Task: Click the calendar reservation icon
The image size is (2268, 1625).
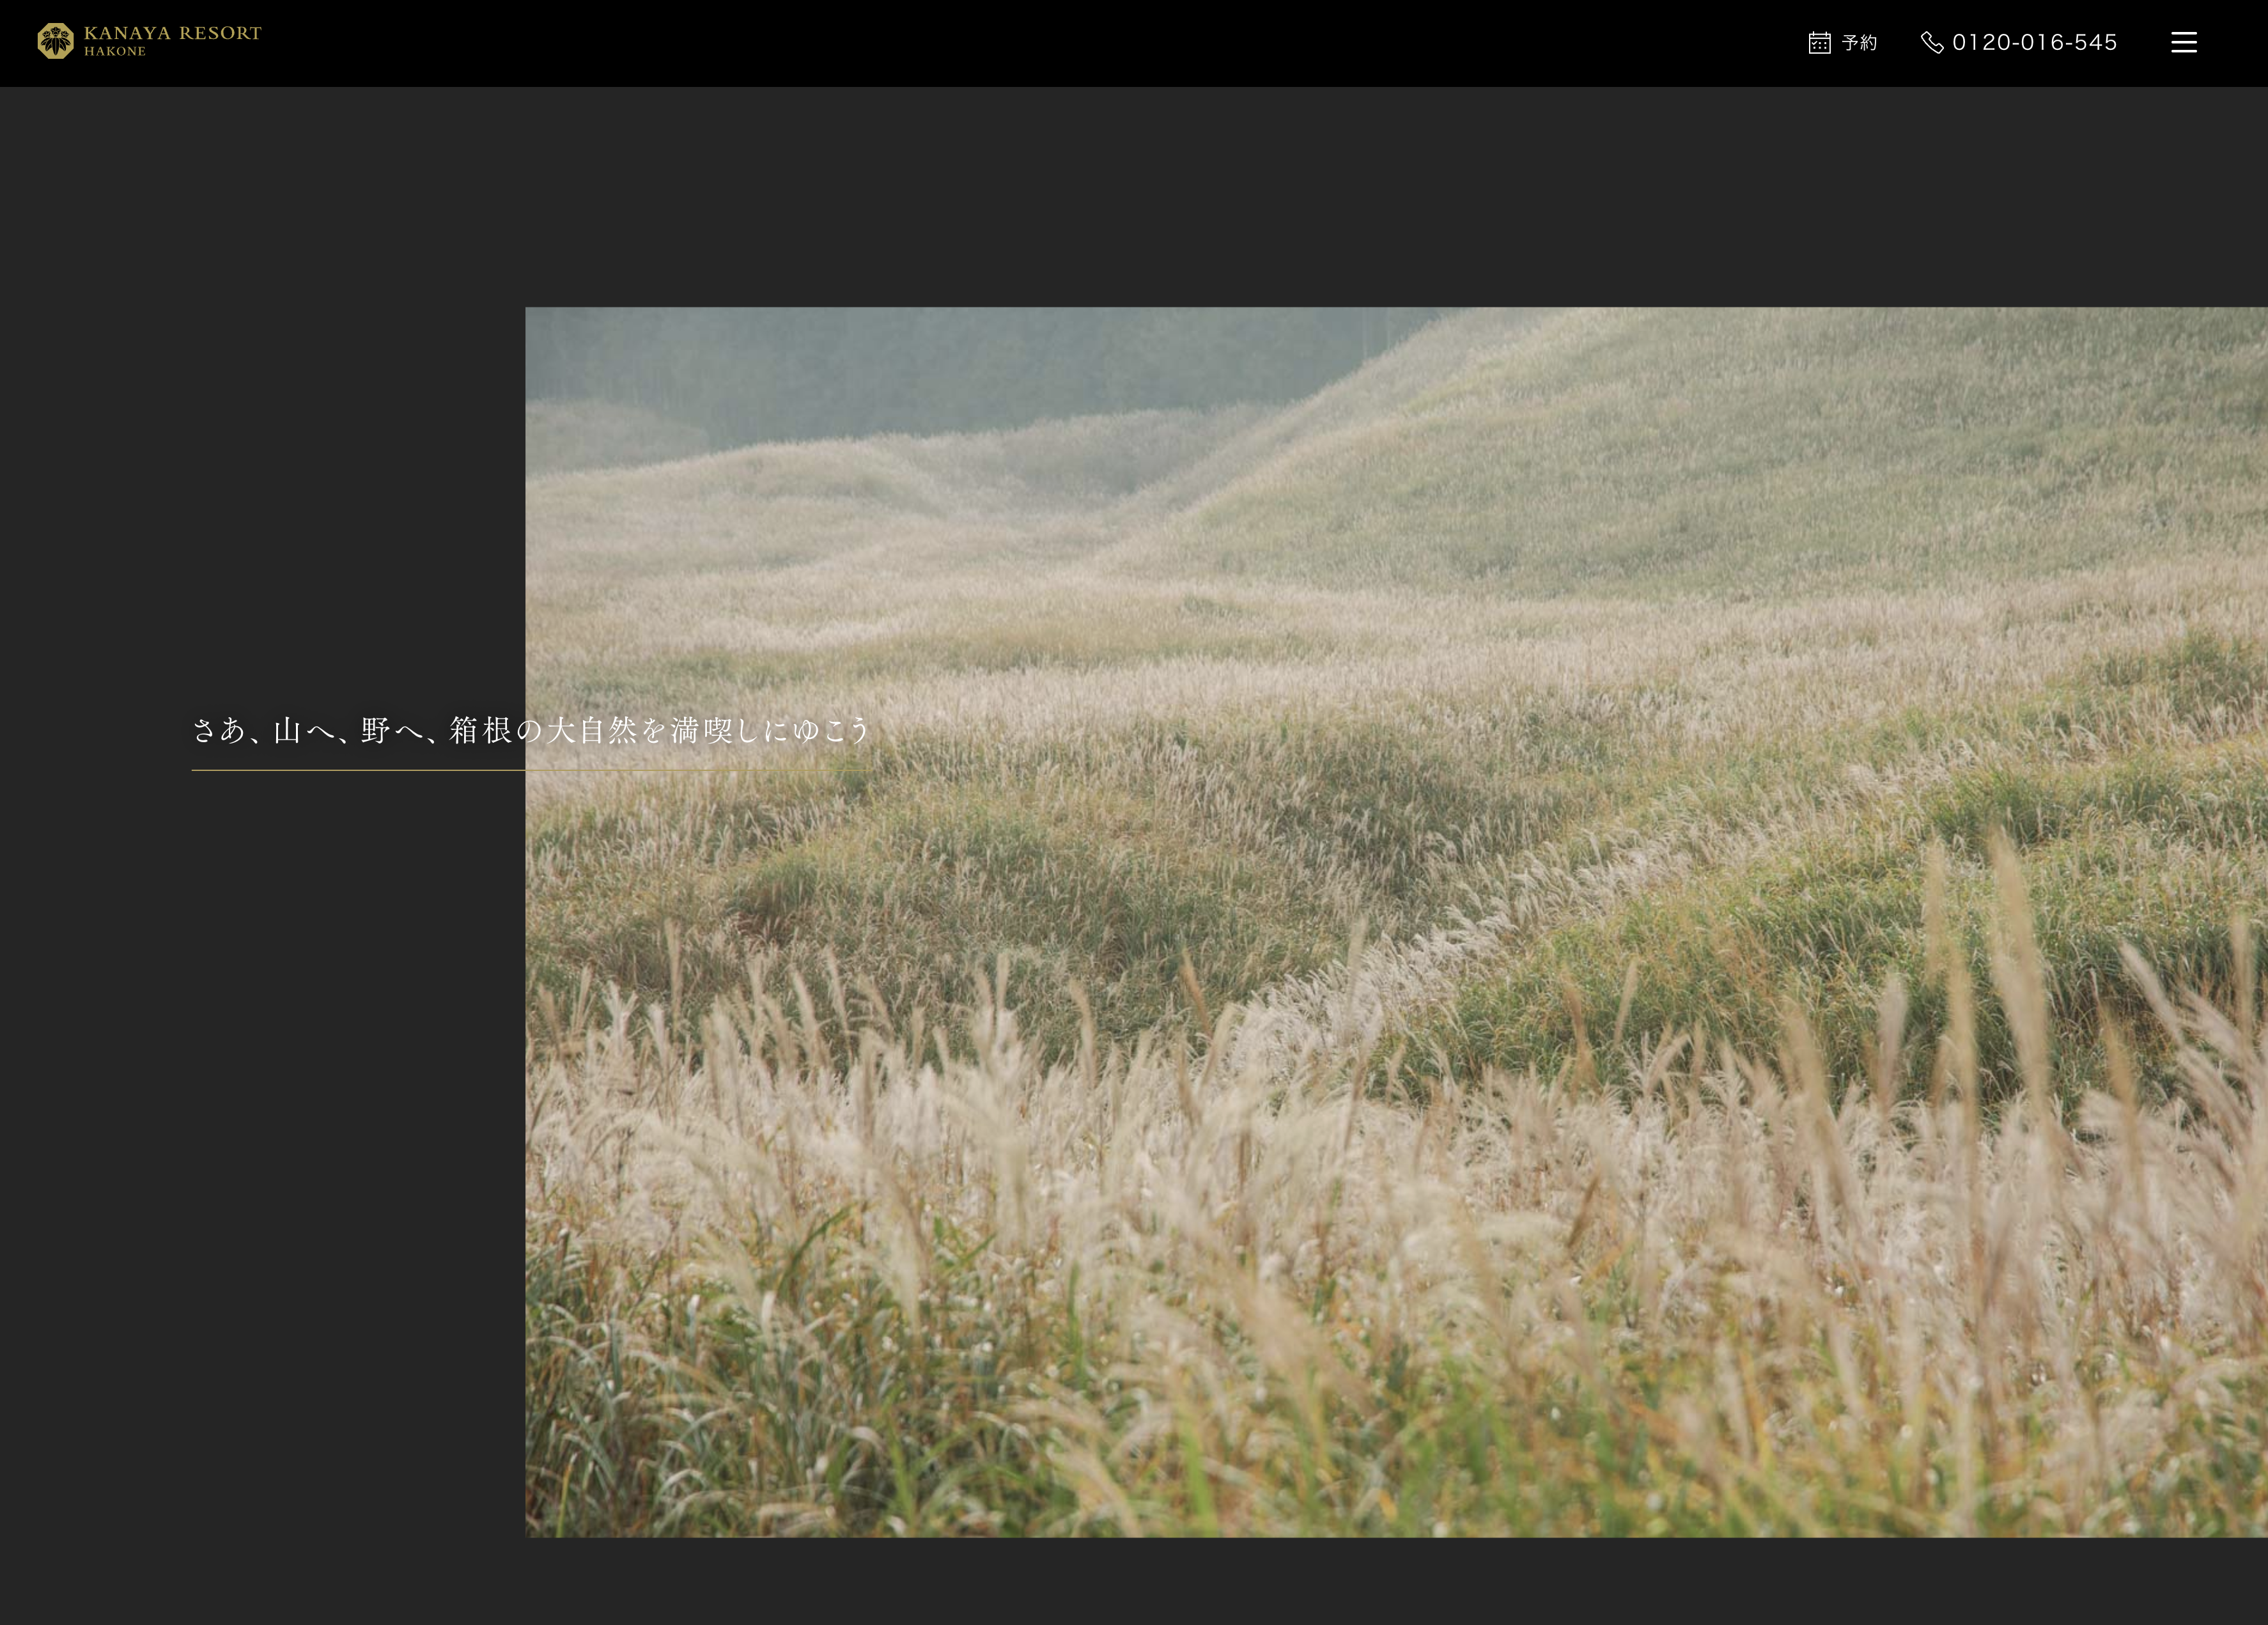Action: (1819, 42)
